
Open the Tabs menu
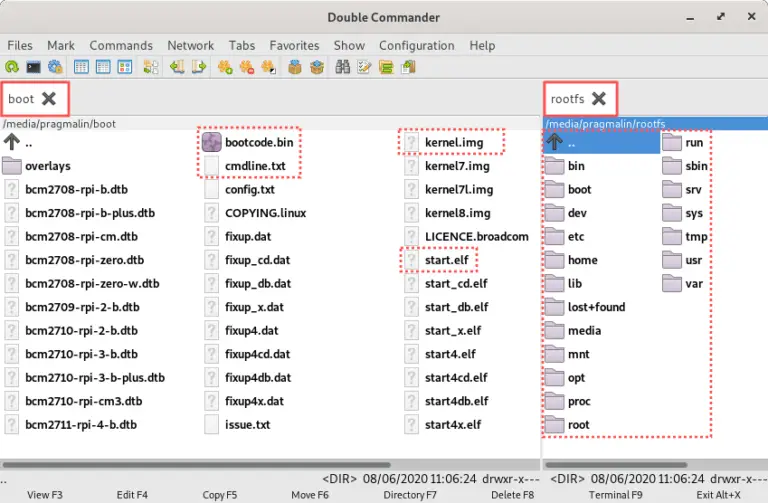[x=242, y=46]
